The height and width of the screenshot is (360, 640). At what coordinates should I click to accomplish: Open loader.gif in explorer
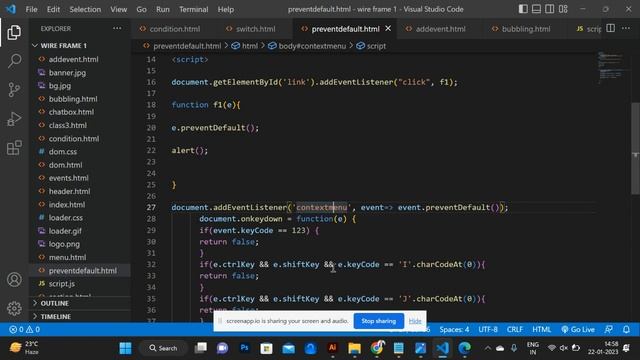point(65,231)
